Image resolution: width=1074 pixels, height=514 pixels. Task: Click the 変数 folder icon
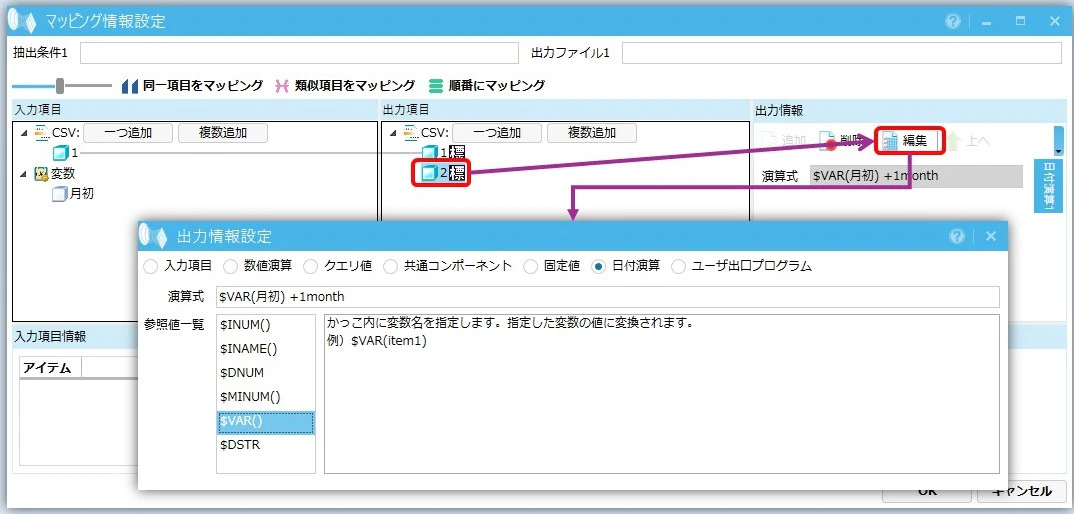coord(40,174)
